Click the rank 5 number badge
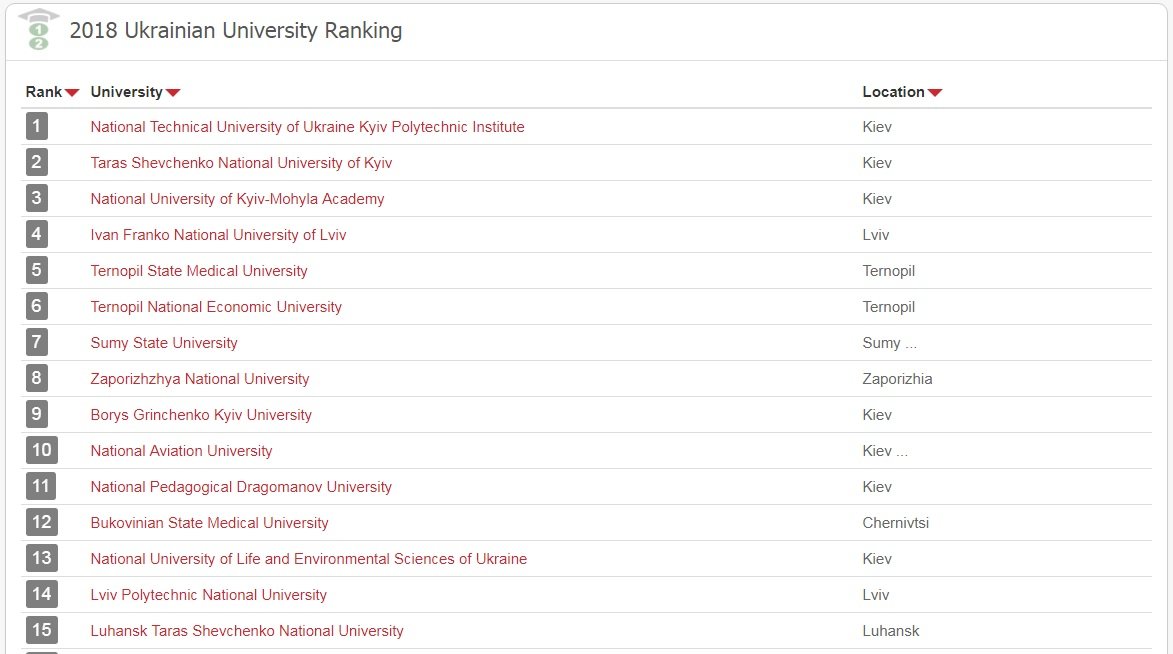 [37, 270]
